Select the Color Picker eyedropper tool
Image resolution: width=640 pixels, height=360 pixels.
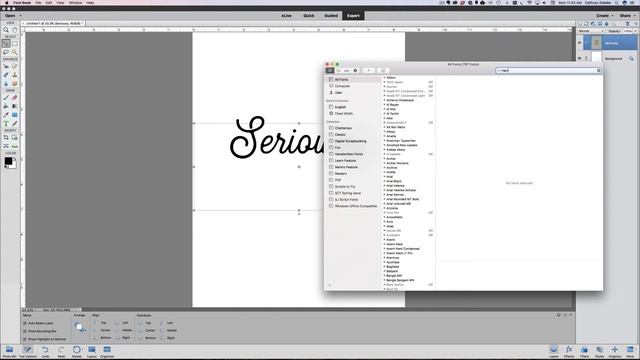6,115
